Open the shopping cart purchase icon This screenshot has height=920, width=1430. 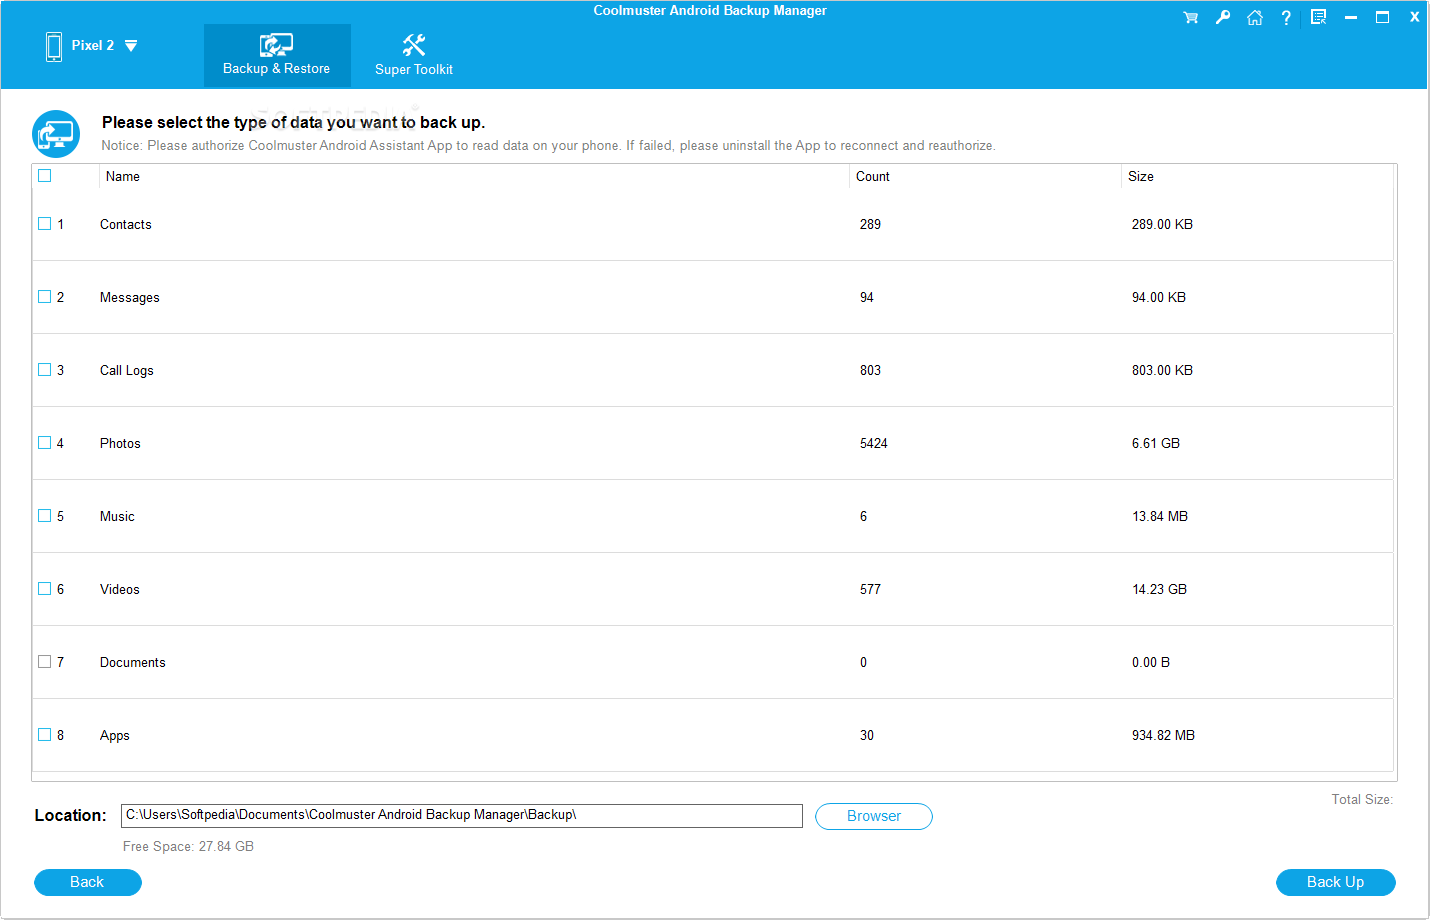pos(1190,17)
